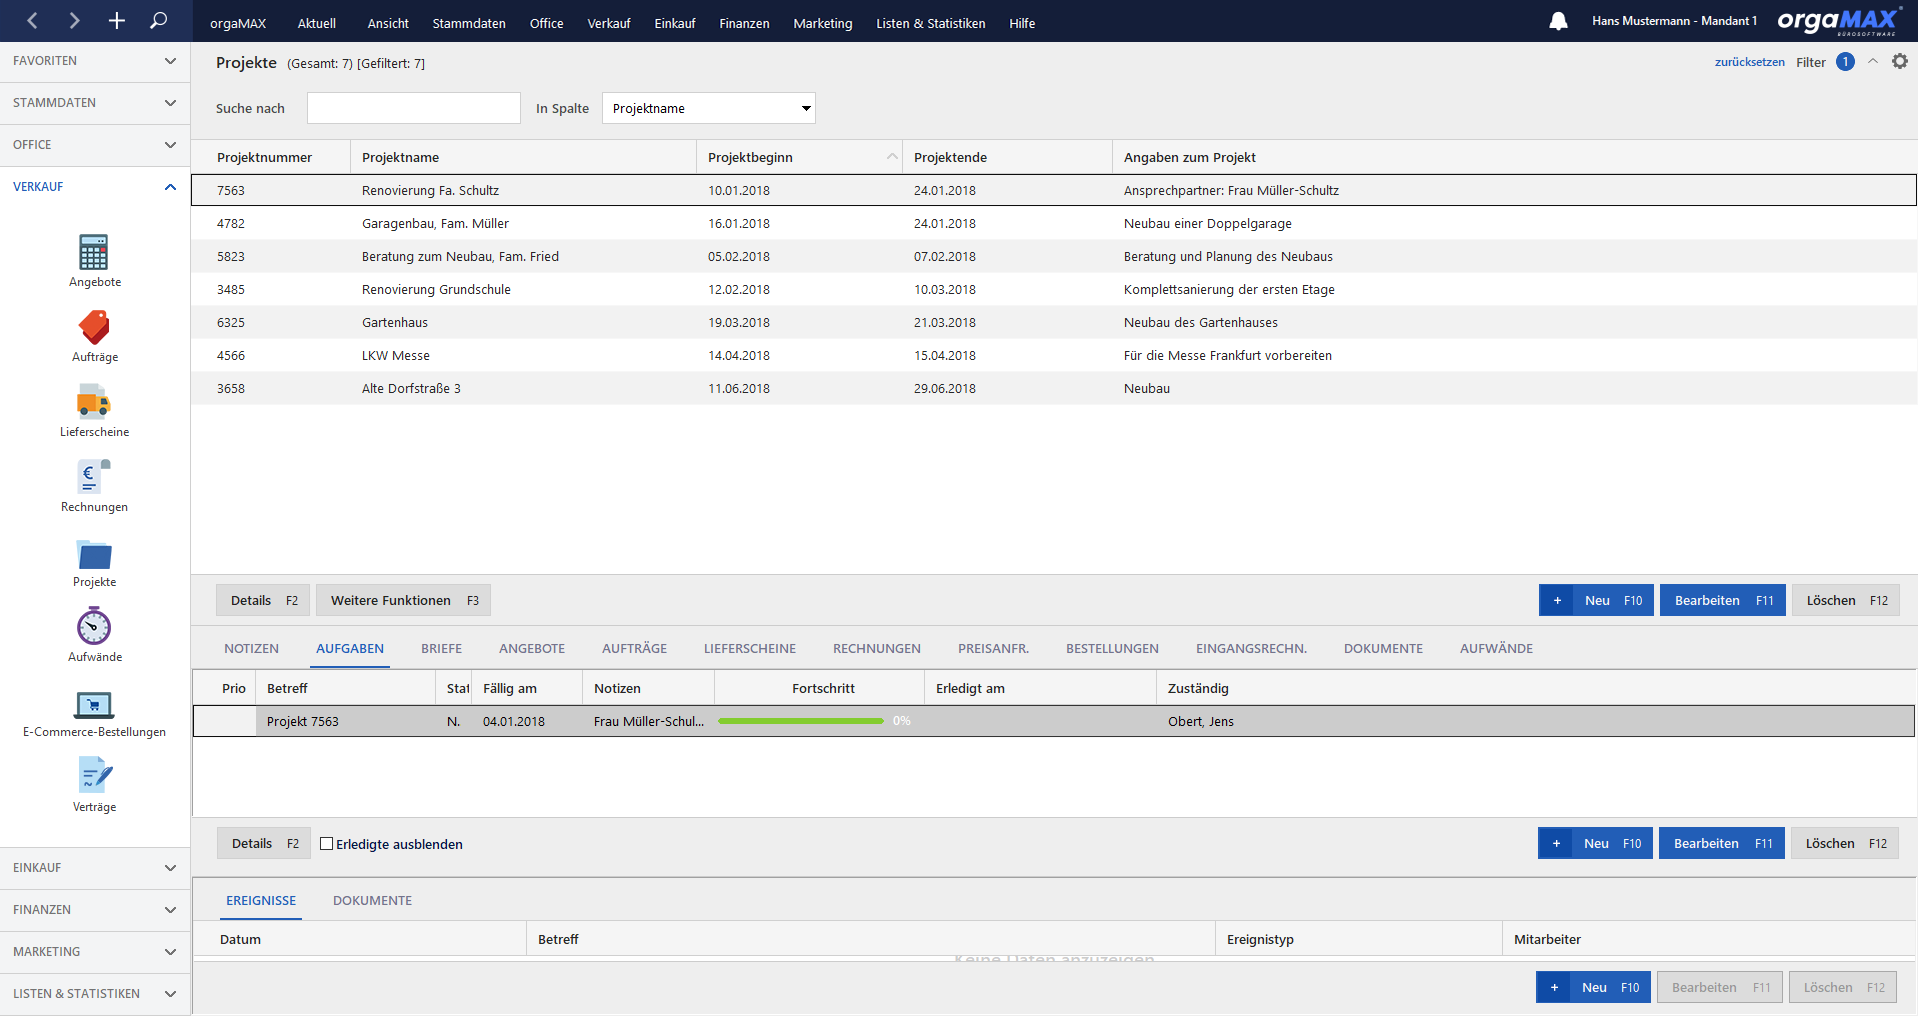Viewport: 1918px width, 1016px height.
Task: Select project row LKW Messe
Action: point(1054,355)
